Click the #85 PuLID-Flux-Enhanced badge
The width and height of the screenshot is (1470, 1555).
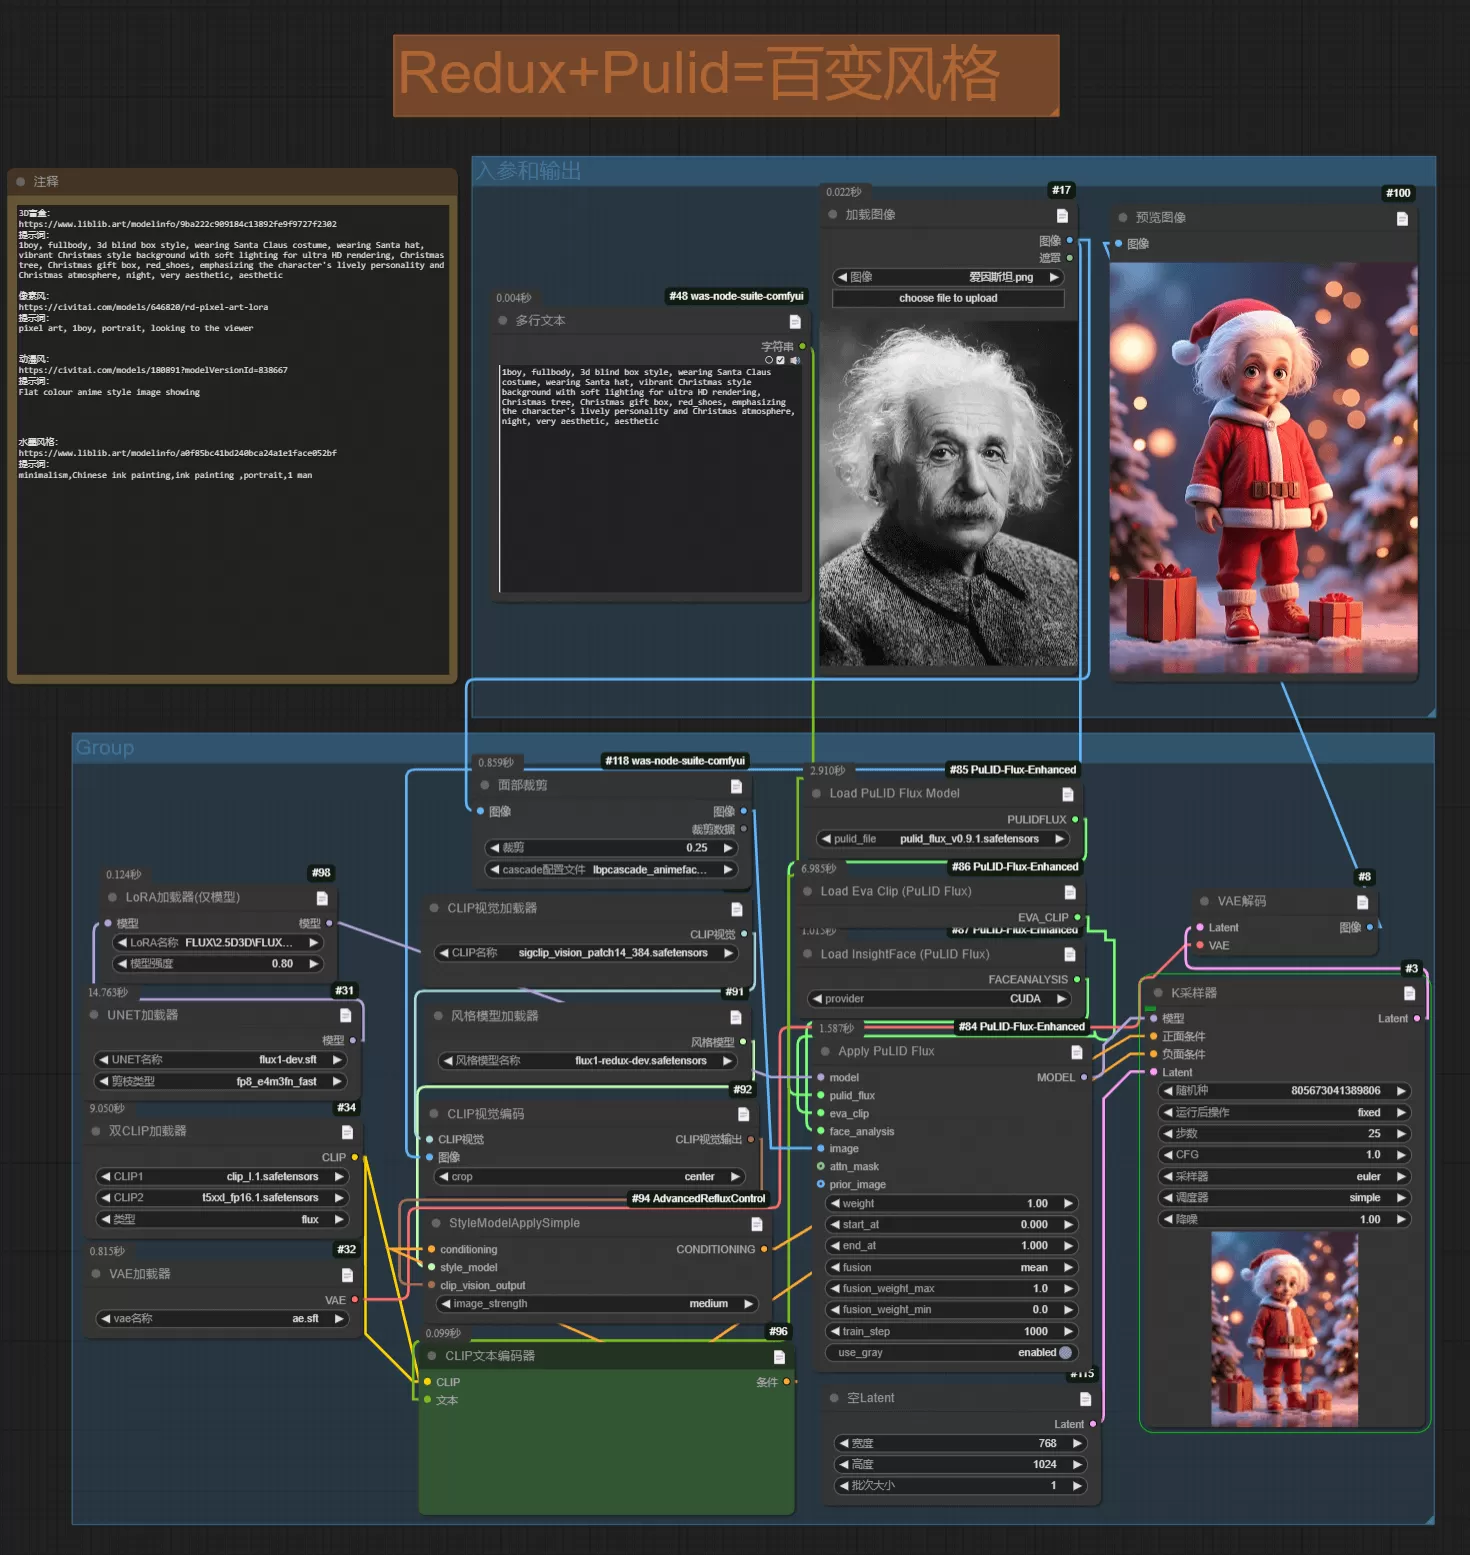coord(1012,770)
